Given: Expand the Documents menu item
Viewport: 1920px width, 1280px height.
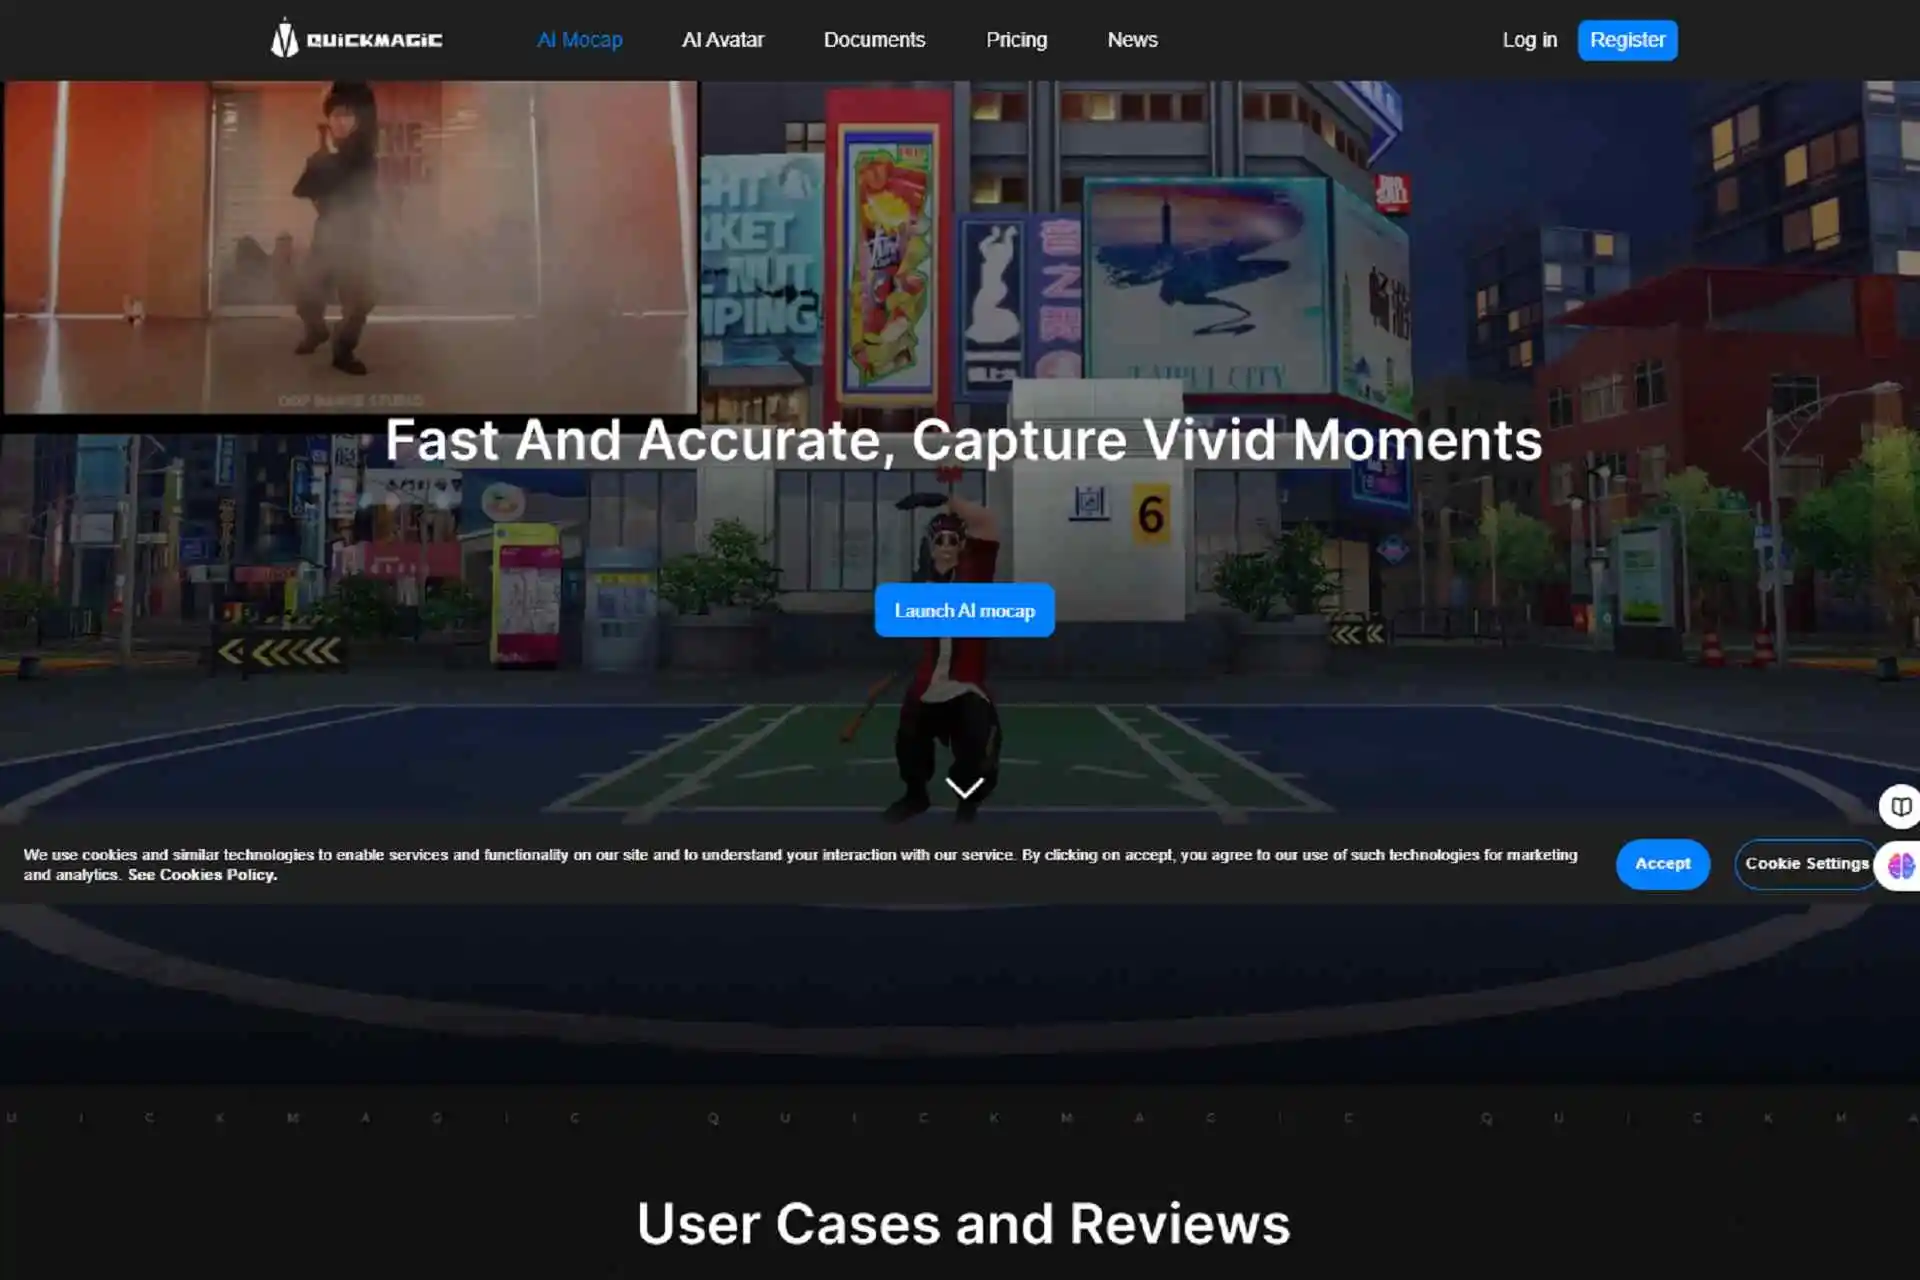Looking at the screenshot, I should [874, 40].
